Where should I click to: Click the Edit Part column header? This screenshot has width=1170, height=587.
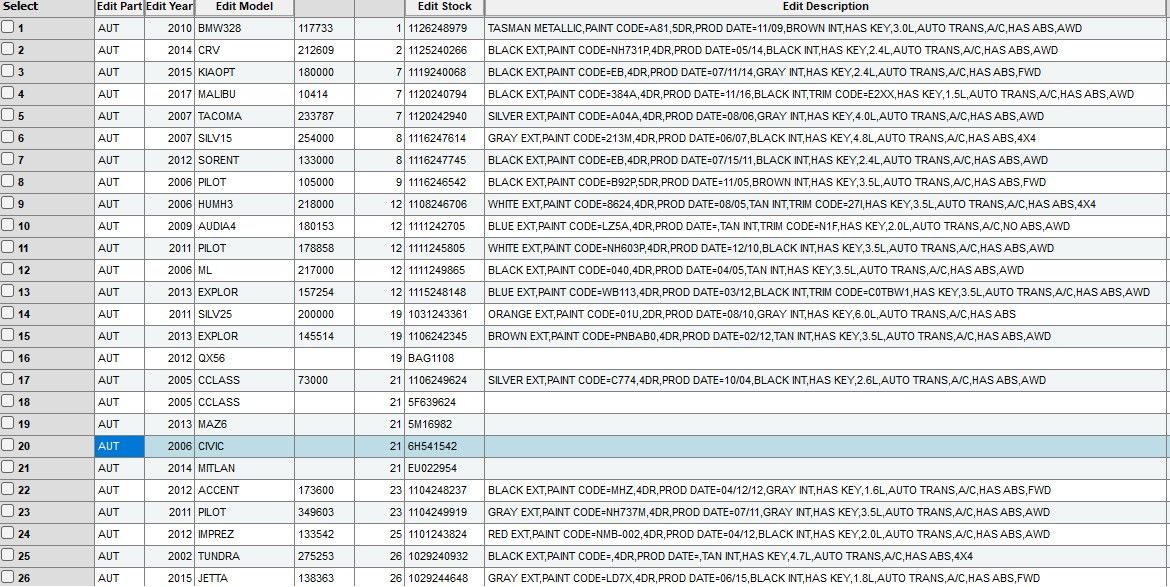click(119, 7)
